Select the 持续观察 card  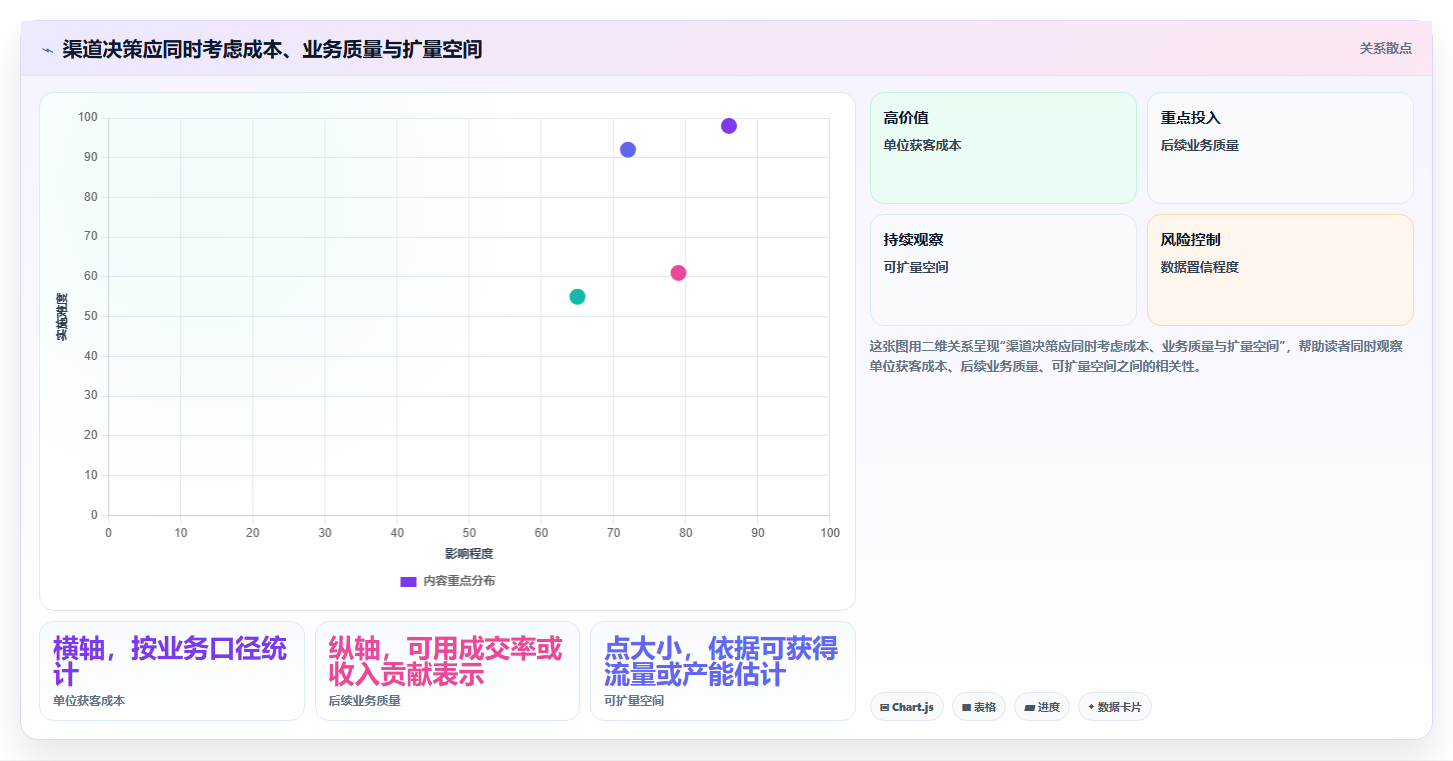1003,270
